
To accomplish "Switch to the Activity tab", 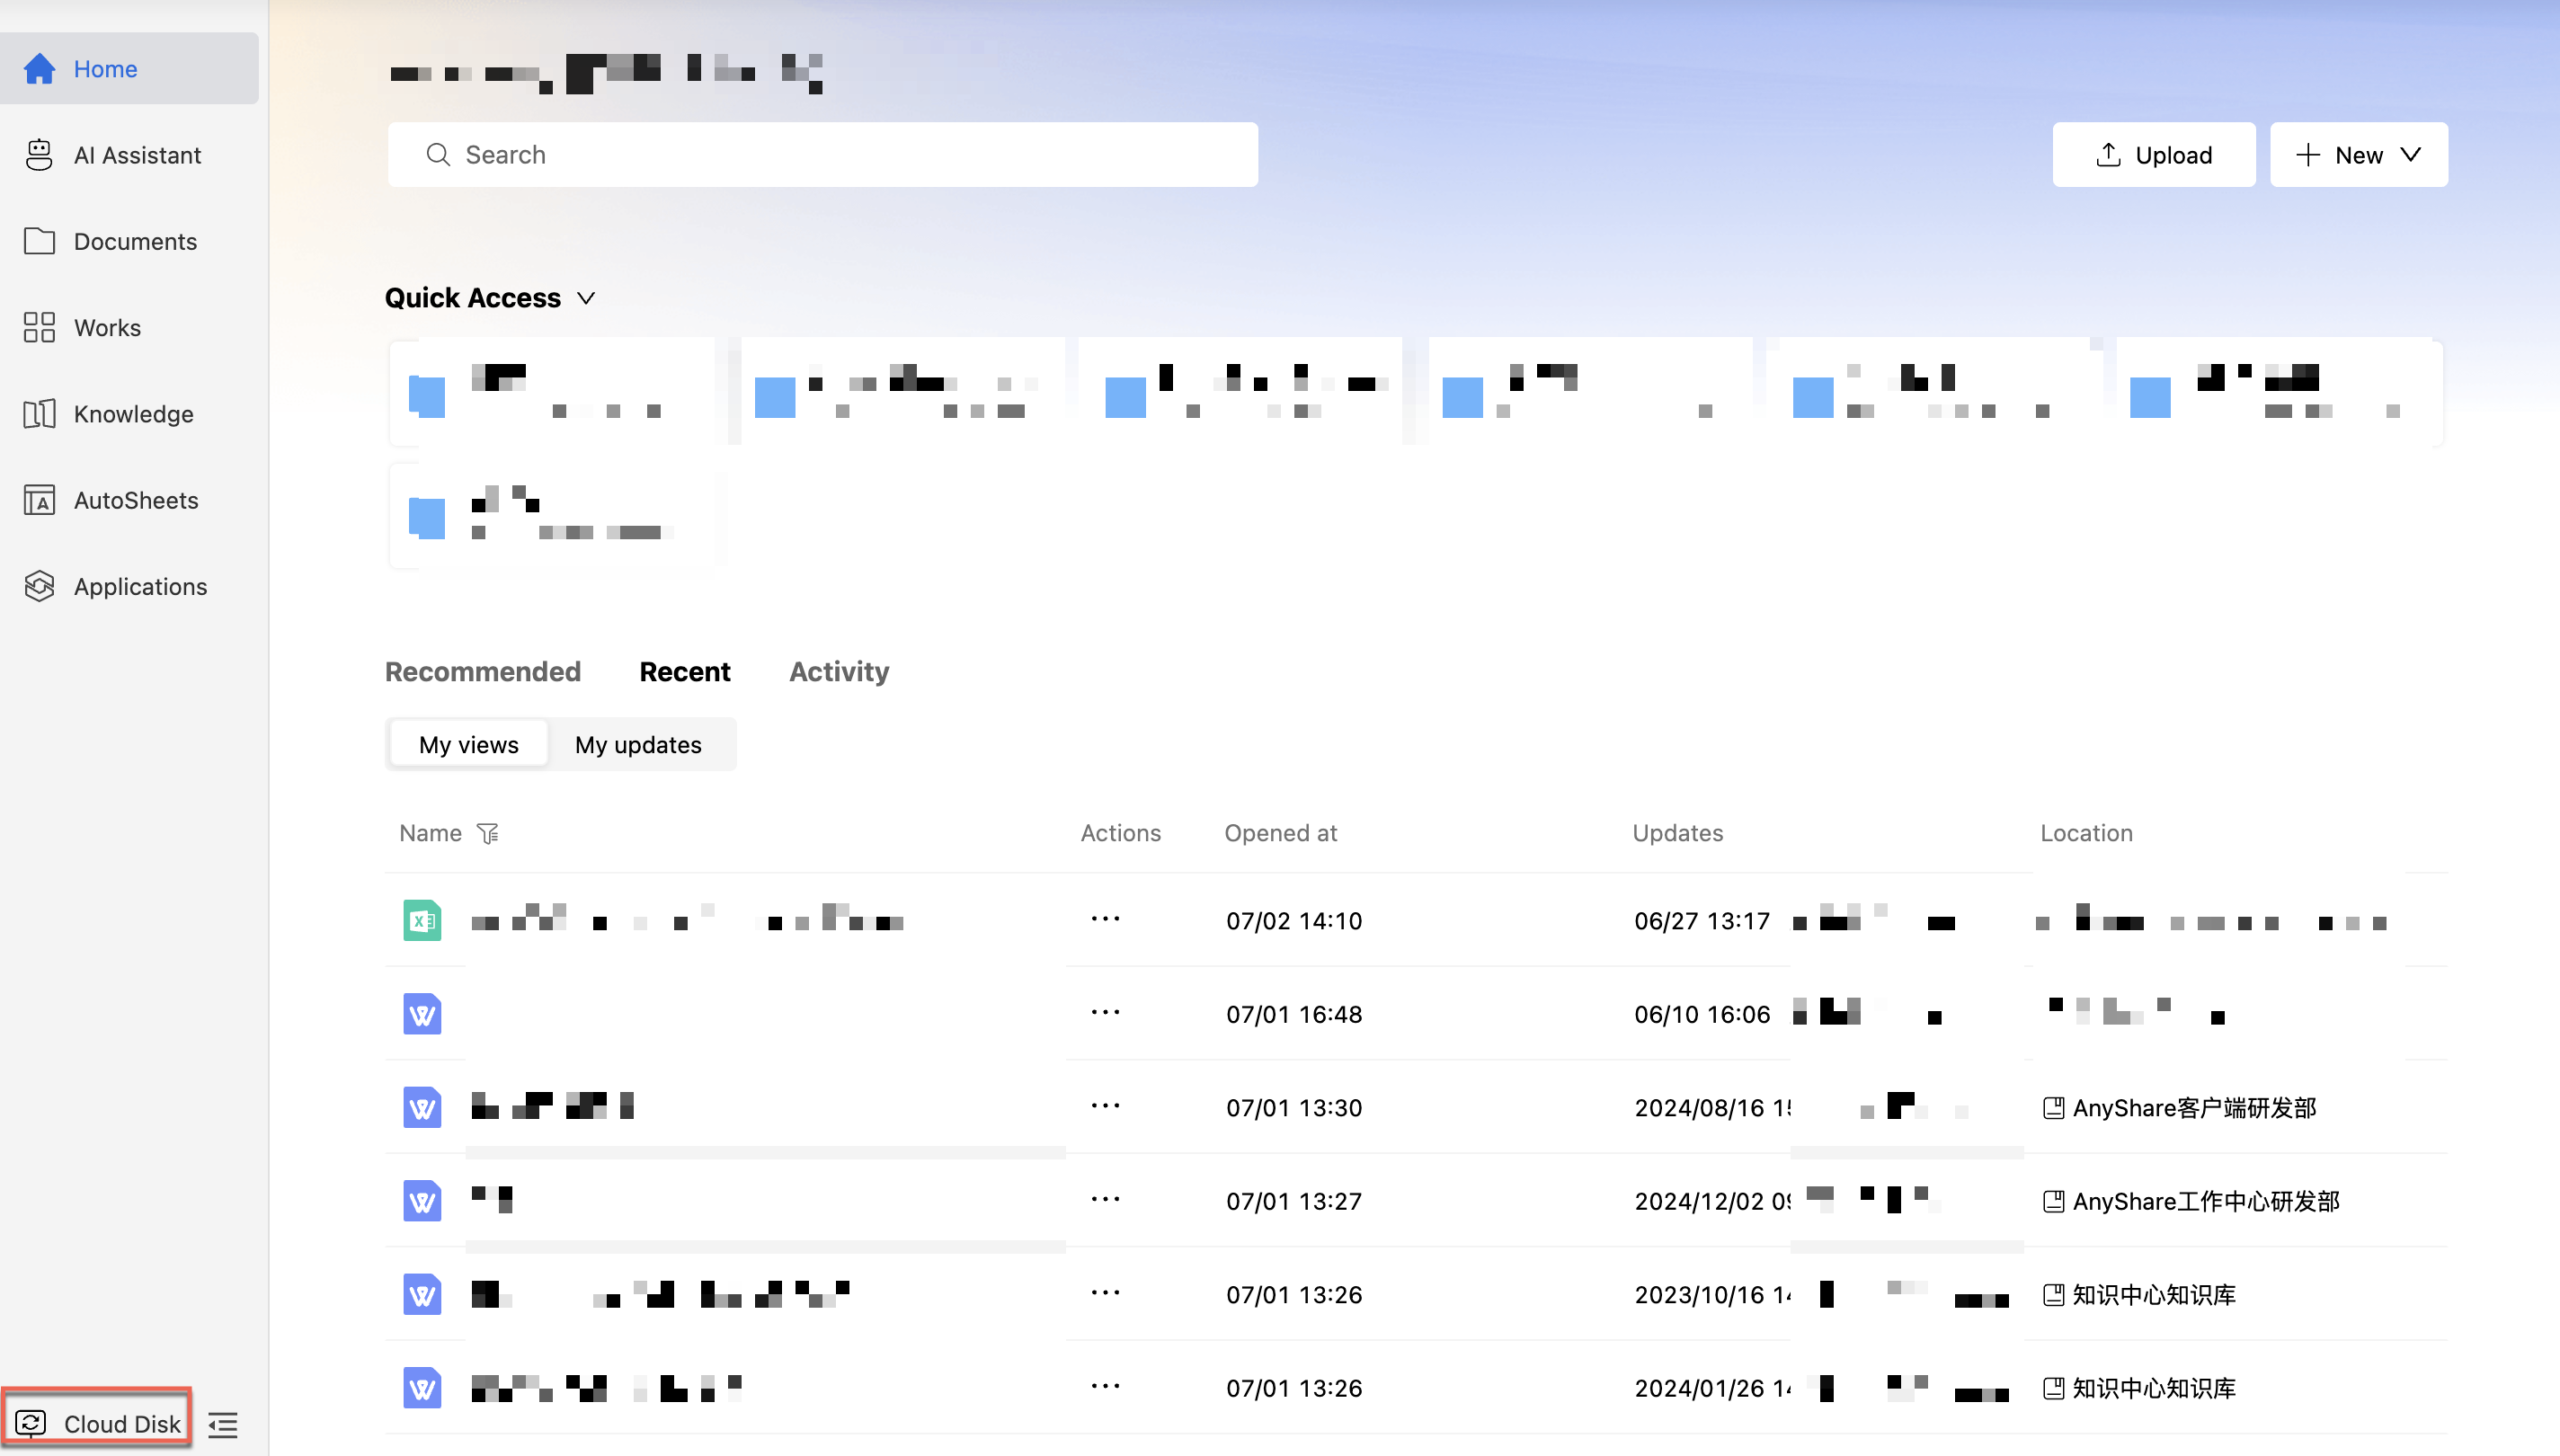I will click(x=839, y=671).
